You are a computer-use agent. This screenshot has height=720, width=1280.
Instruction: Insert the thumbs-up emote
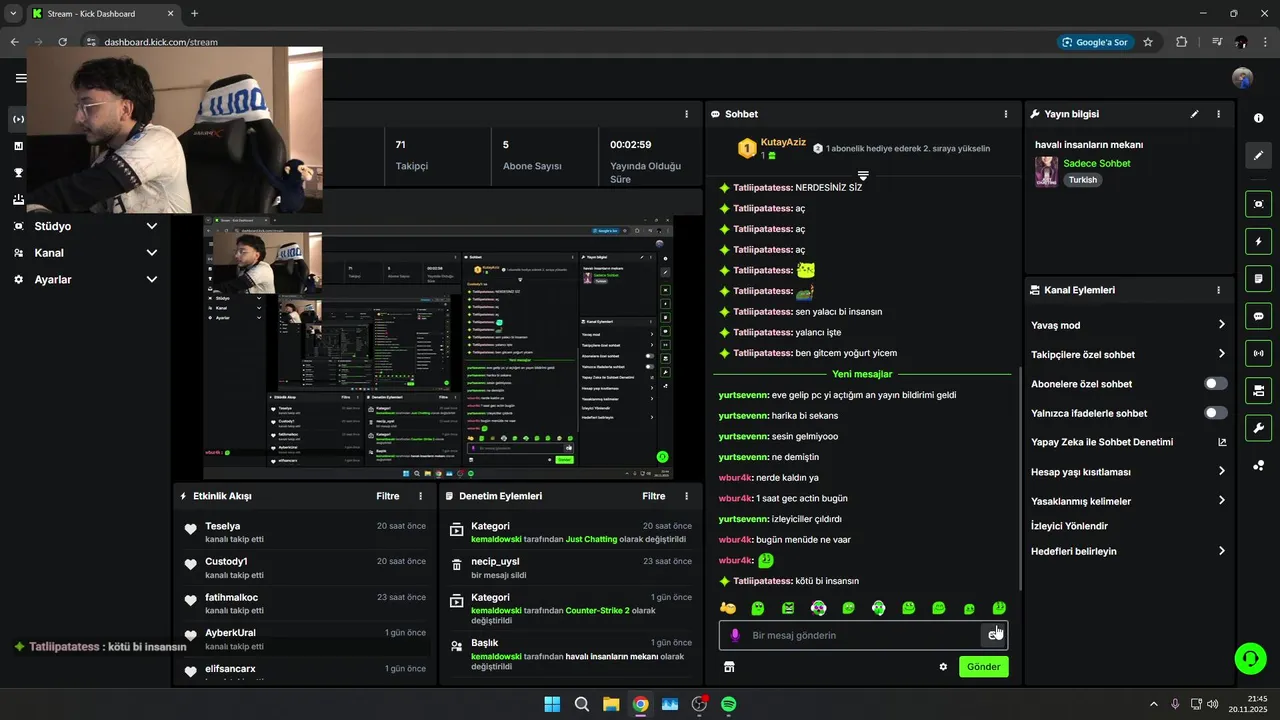(728, 608)
